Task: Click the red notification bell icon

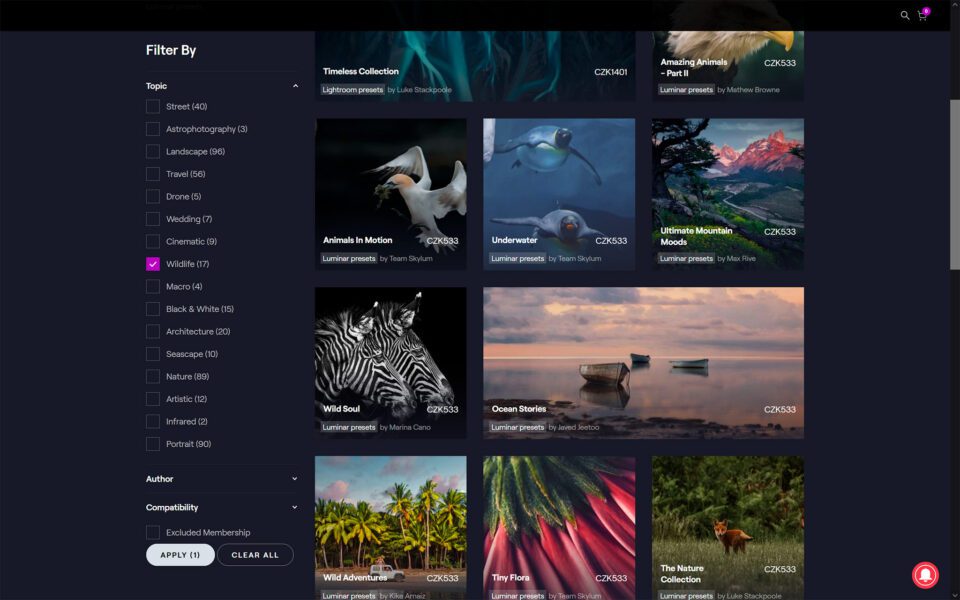Action: coord(926,575)
